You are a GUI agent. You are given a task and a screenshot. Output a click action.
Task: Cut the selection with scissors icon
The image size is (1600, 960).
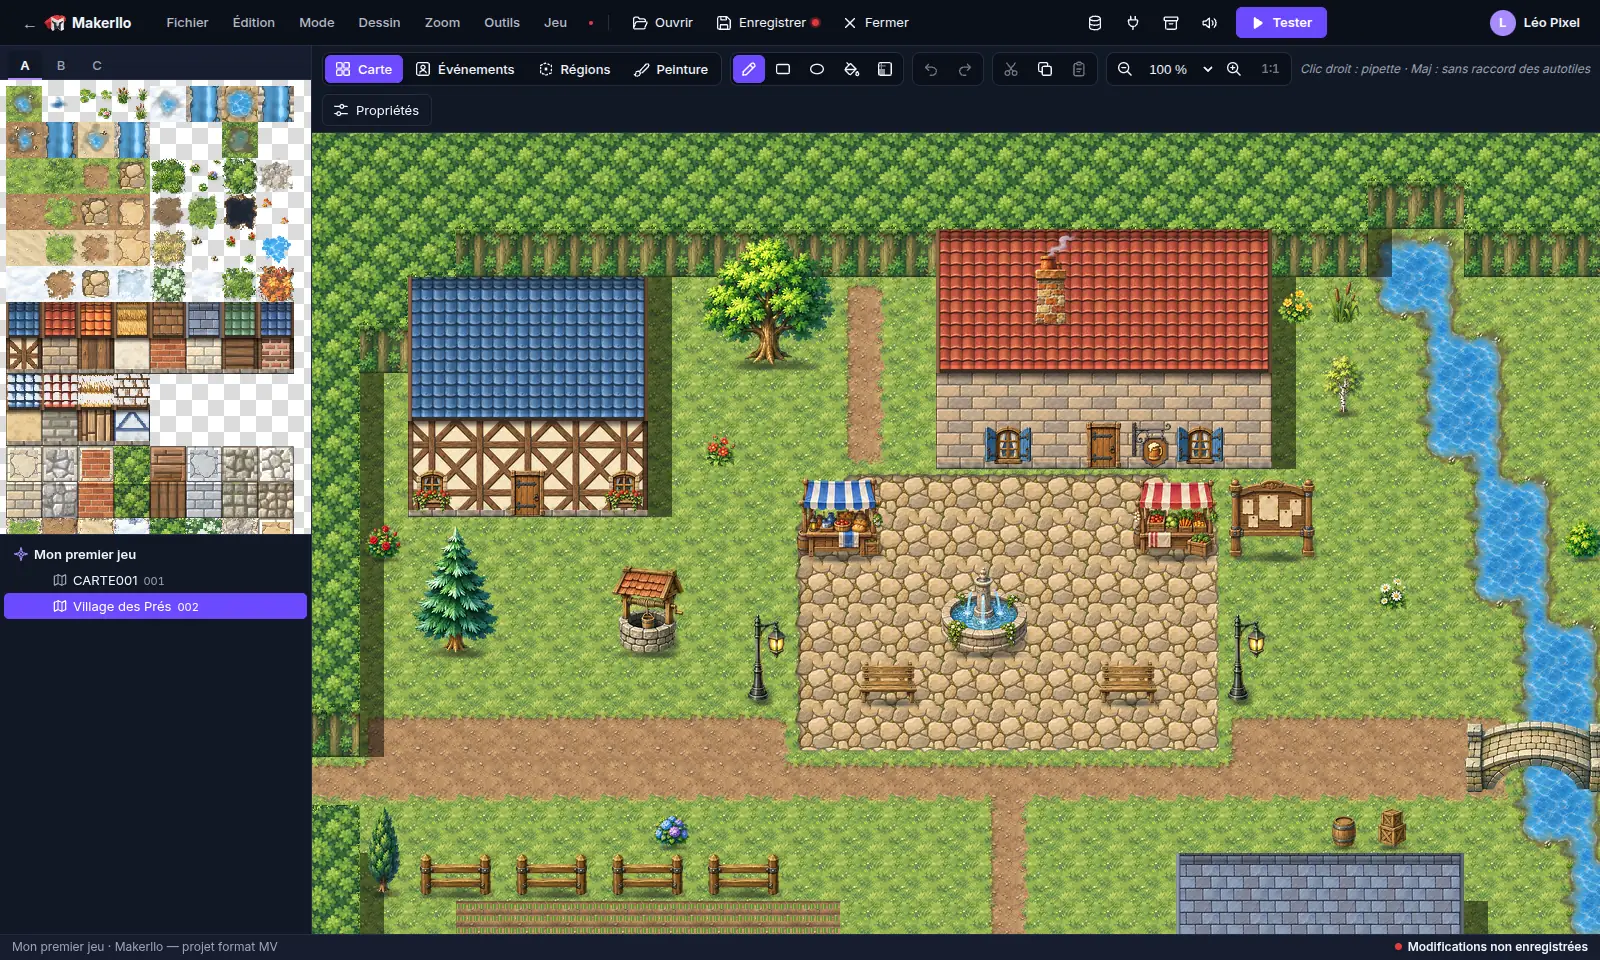pos(1011,69)
